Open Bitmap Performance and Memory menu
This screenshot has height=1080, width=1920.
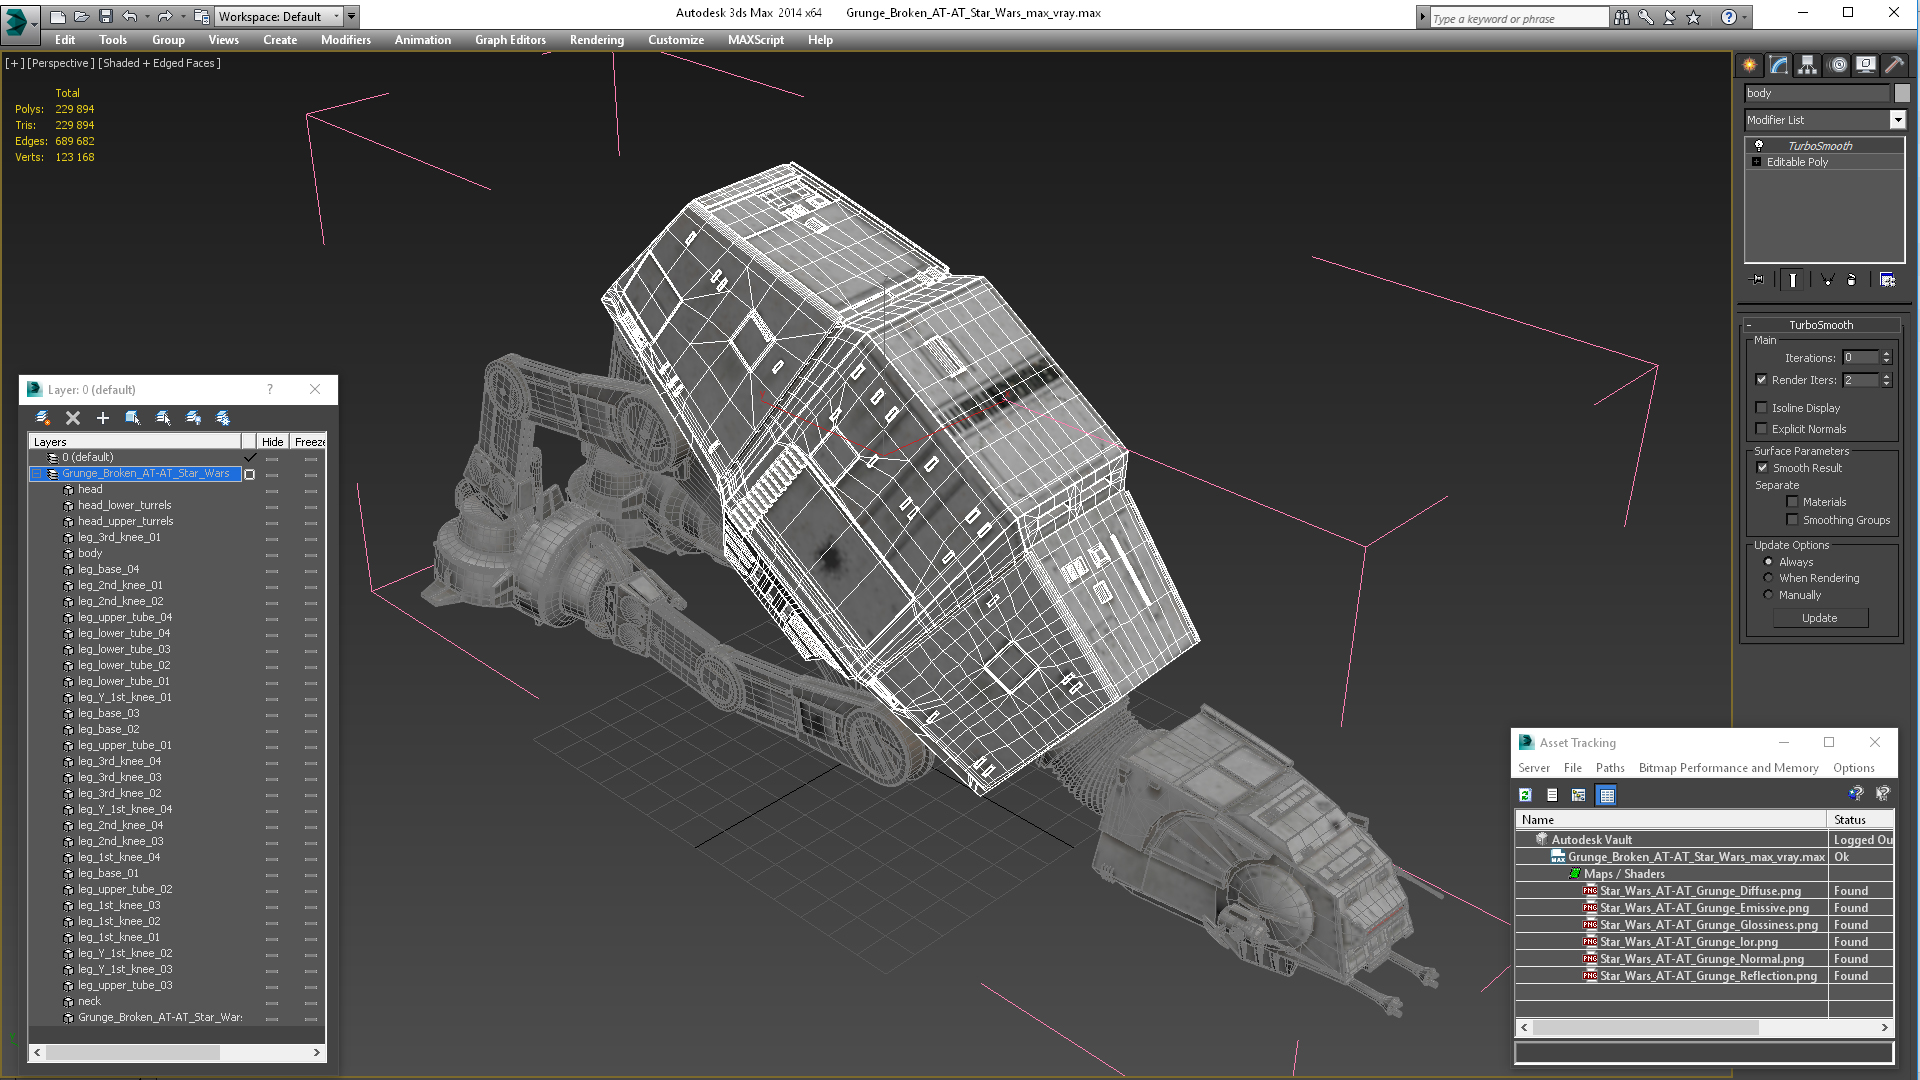(x=1728, y=768)
